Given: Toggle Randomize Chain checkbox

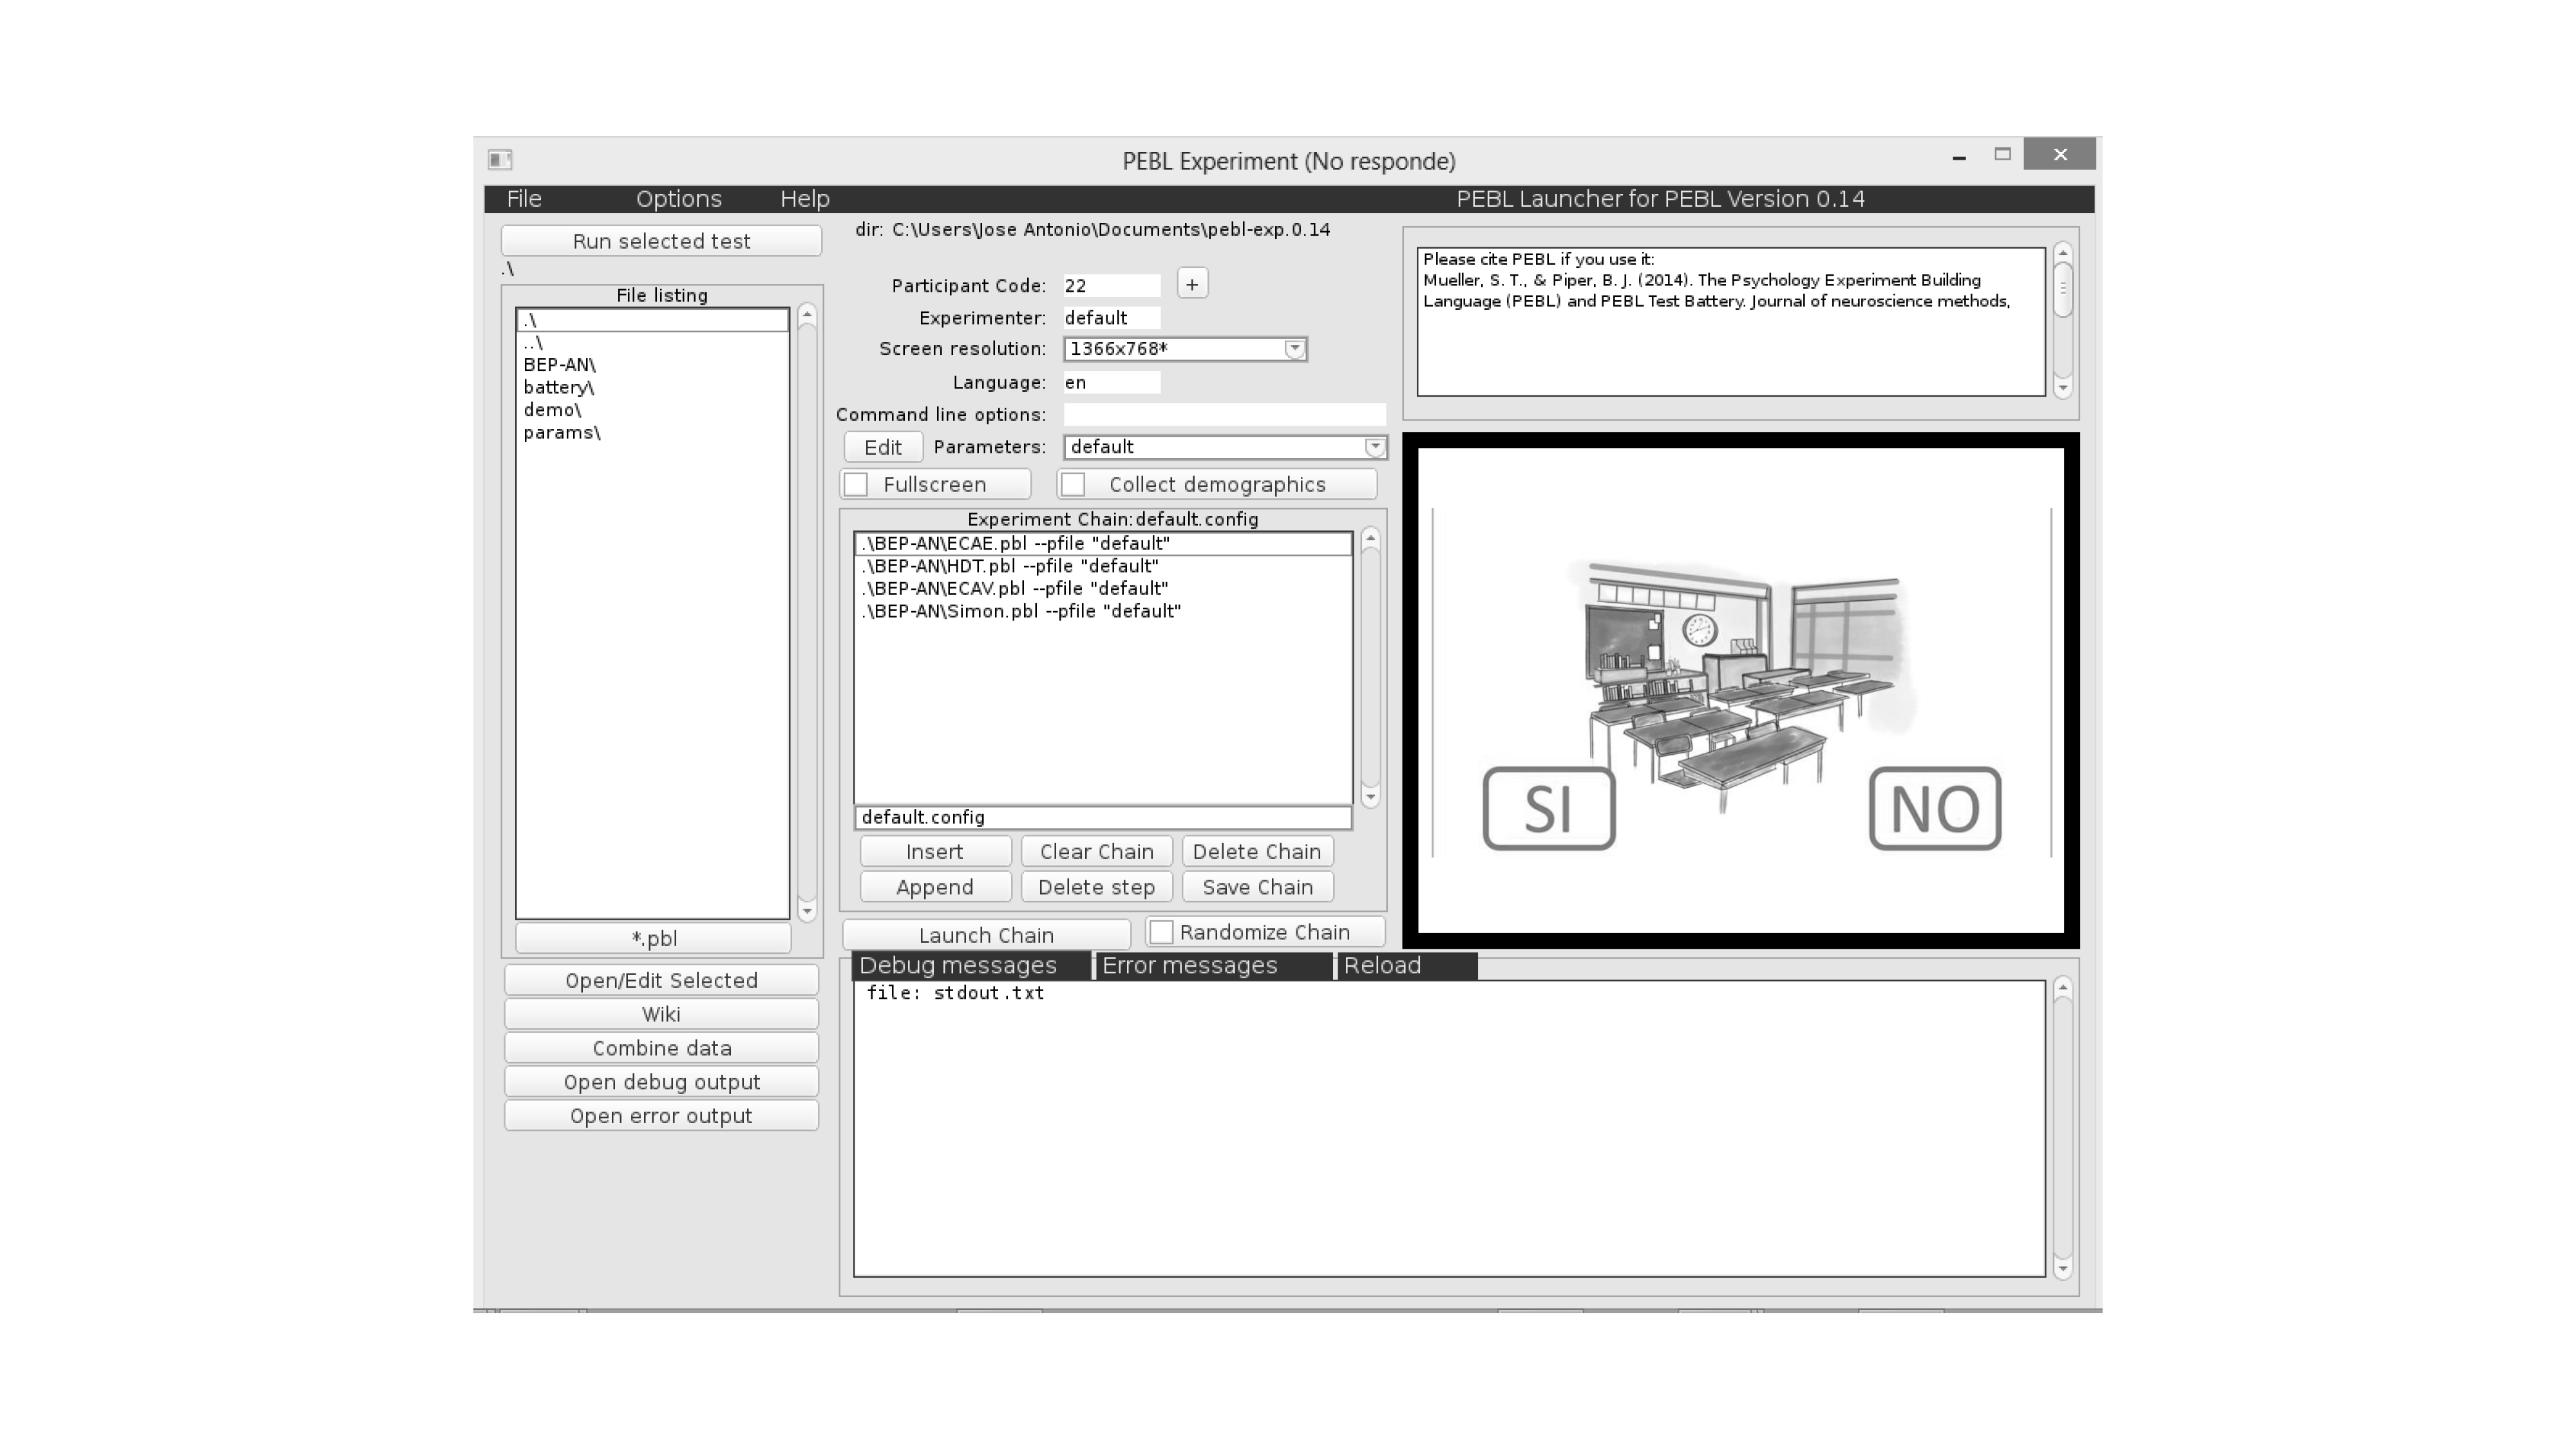Looking at the screenshot, I should [x=1161, y=932].
